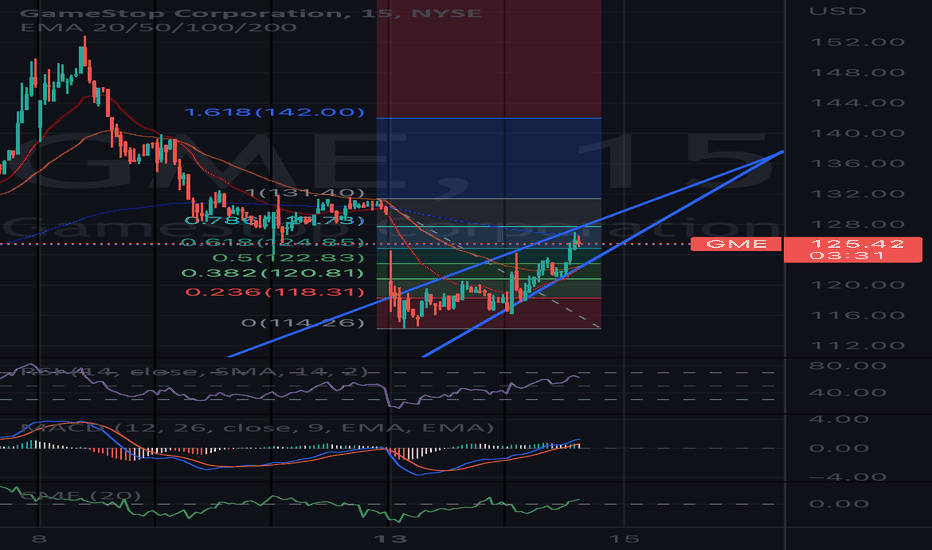
Task: Click the 140.00 price axis value
Action: [858, 133]
